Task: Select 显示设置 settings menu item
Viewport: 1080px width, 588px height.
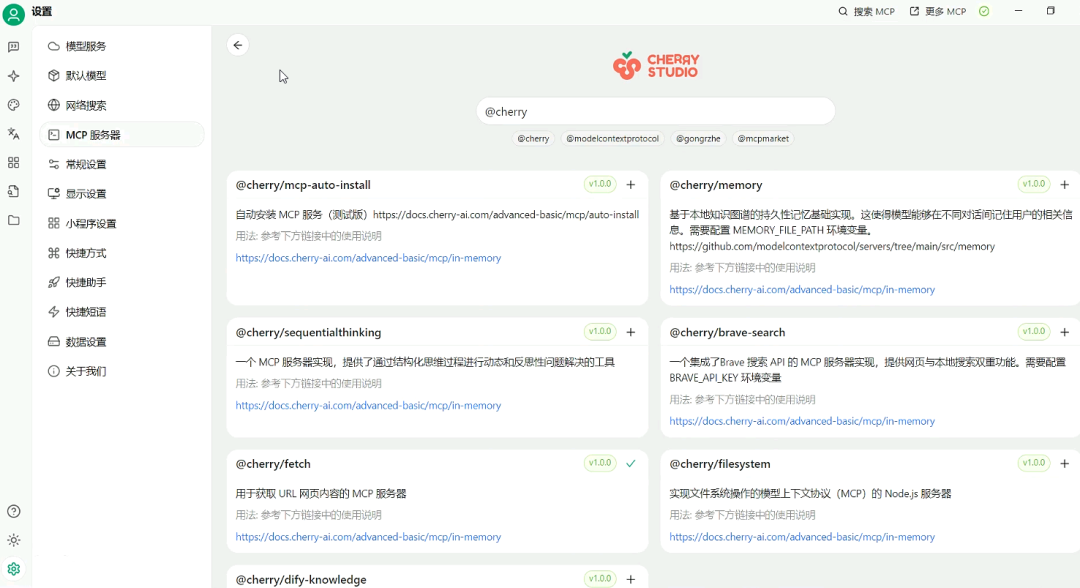Action: point(122,193)
